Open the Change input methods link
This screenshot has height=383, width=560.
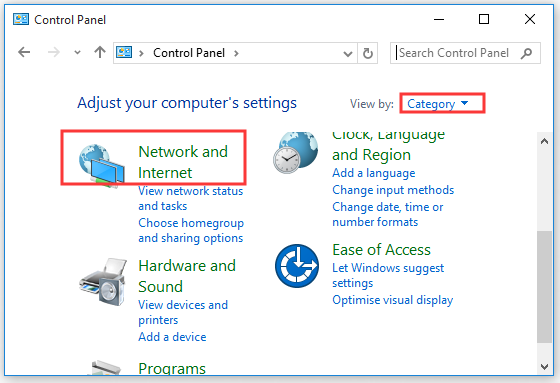393,190
